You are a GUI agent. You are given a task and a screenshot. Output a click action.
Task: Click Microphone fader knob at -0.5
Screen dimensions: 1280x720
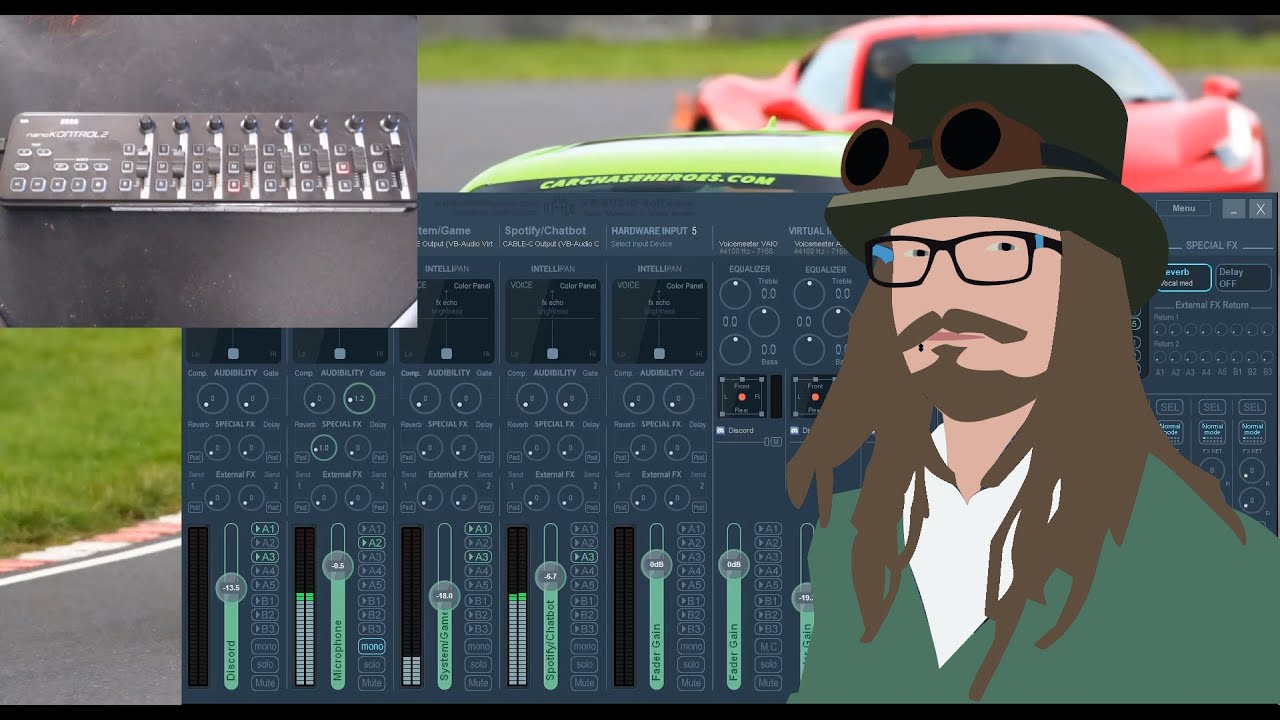click(x=338, y=565)
